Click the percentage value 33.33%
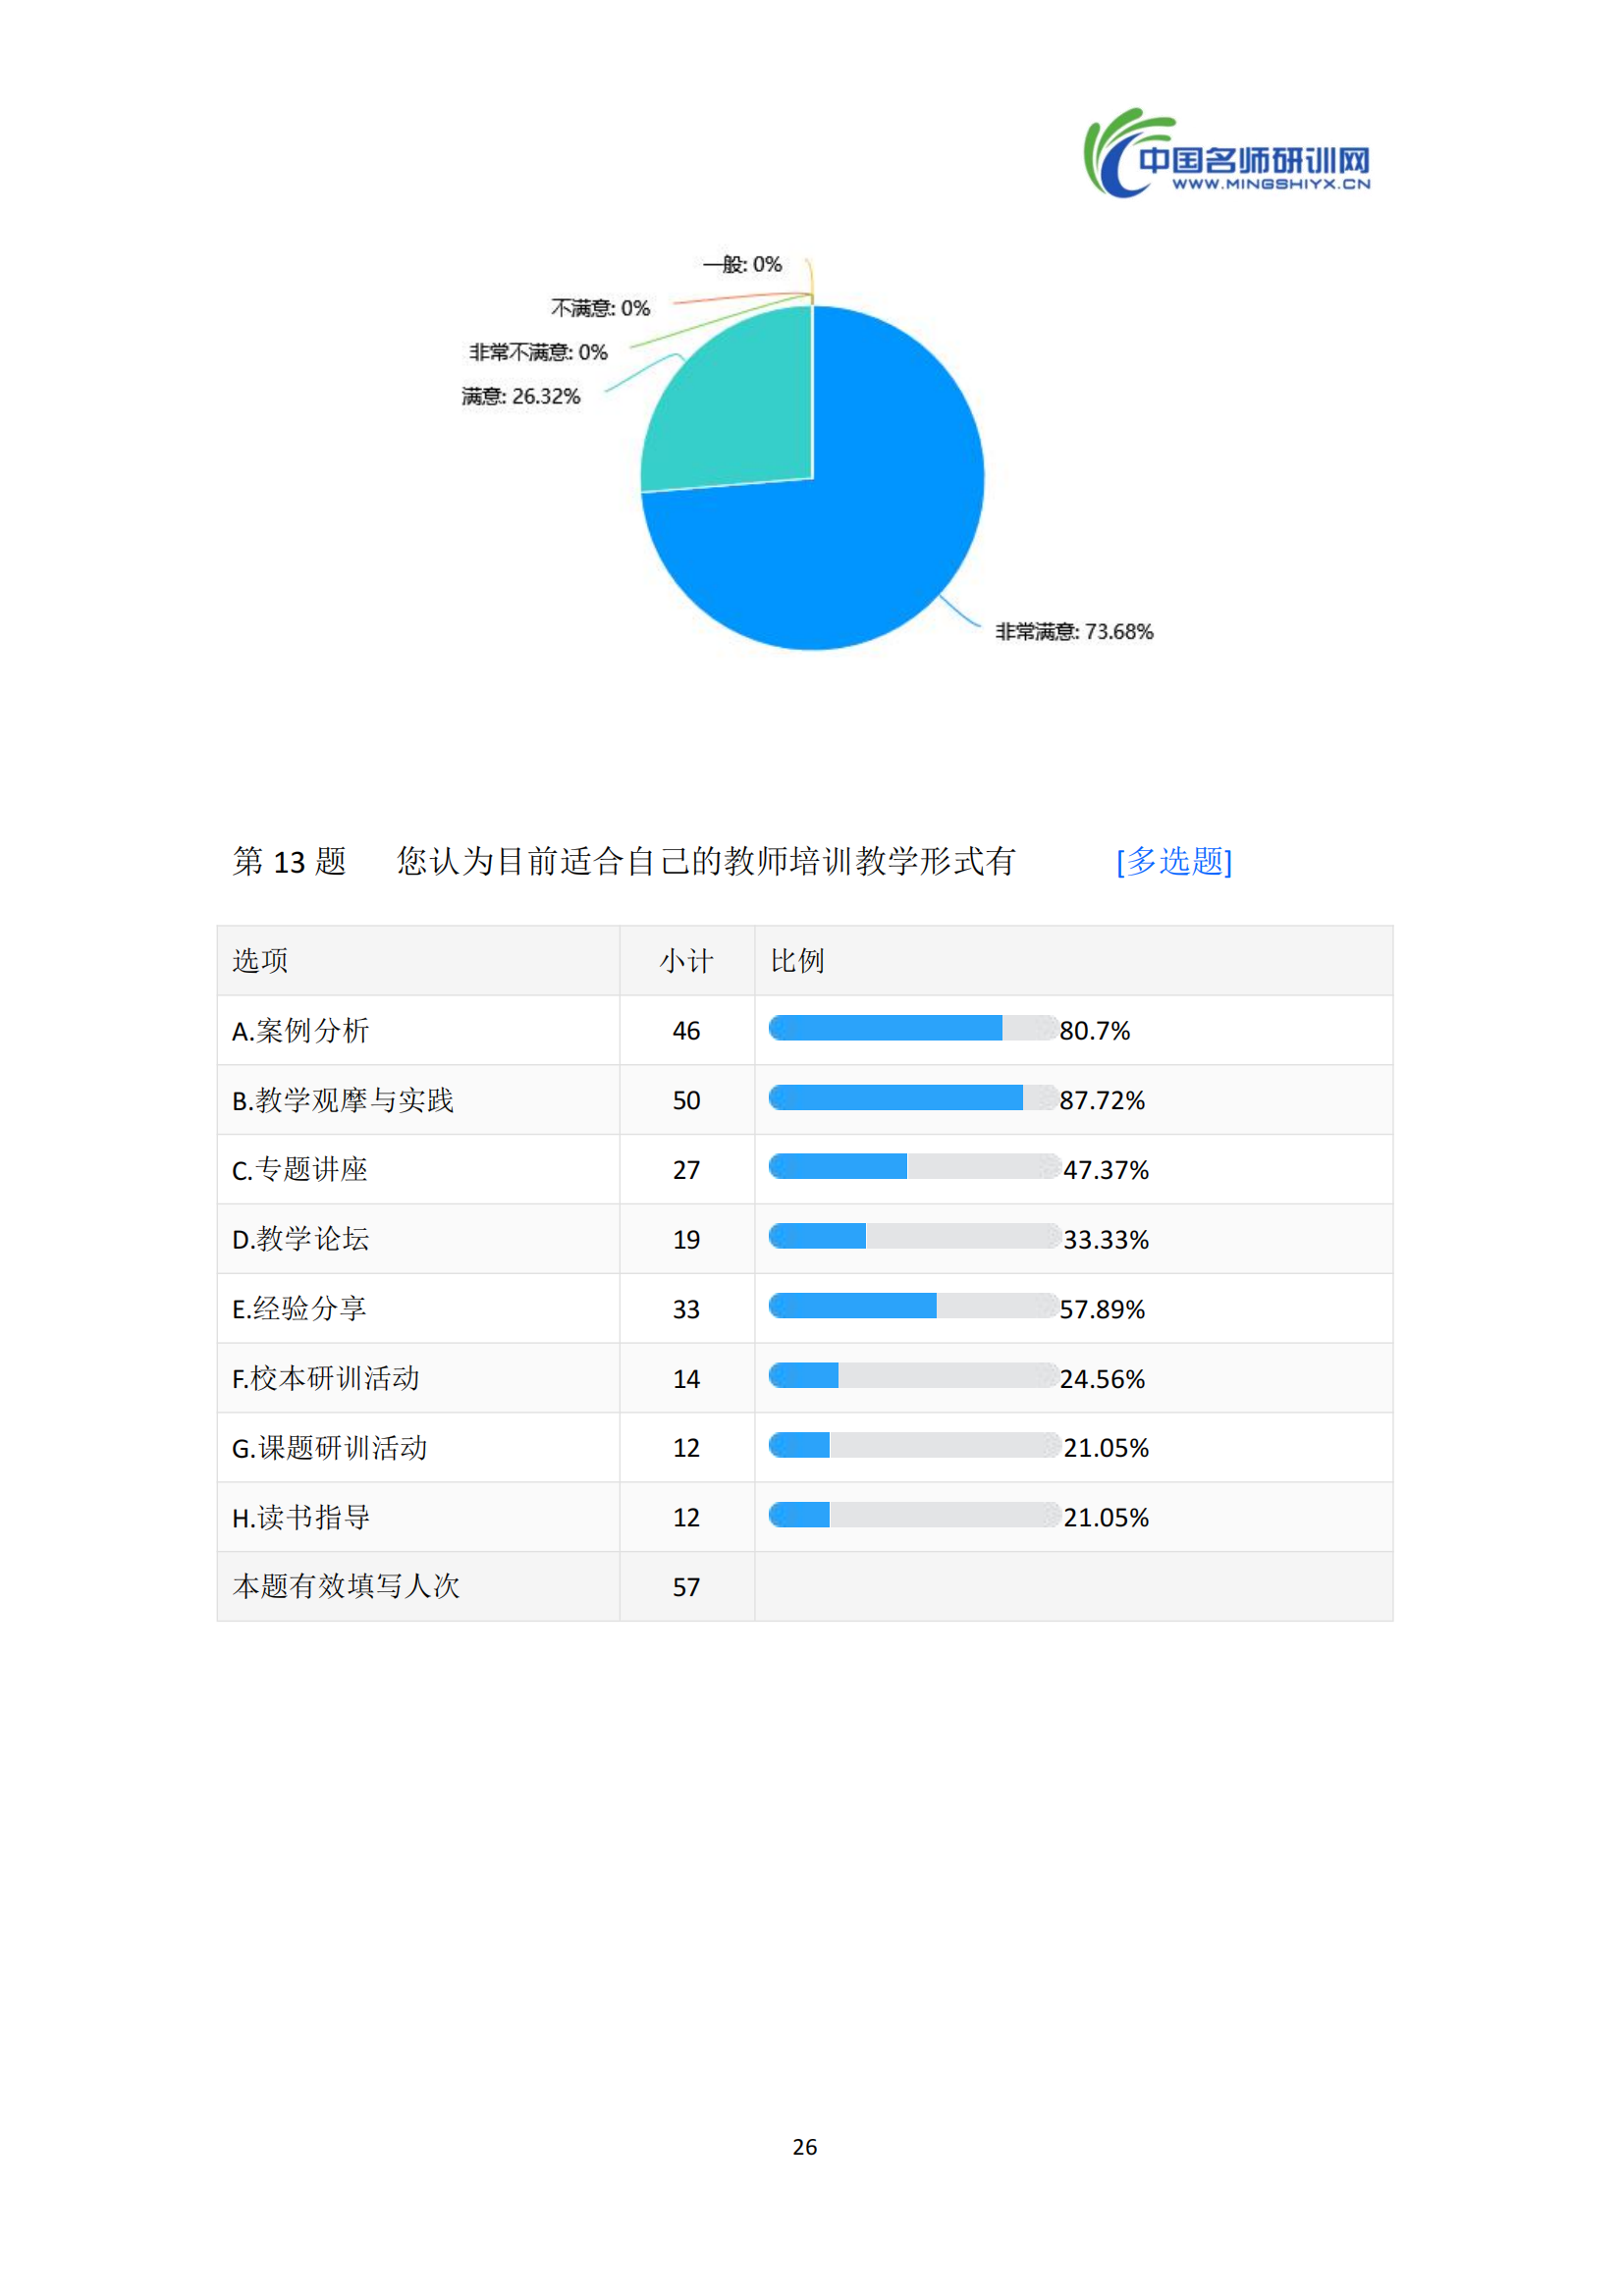The image size is (1624, 2296). pos(1106,1240)
